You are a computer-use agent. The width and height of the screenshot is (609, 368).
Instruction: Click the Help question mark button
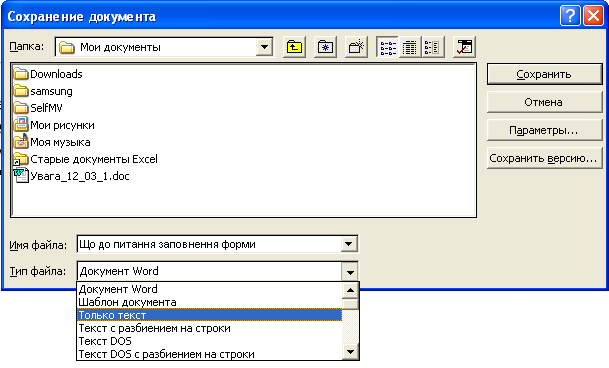click(x=570, y=16)
